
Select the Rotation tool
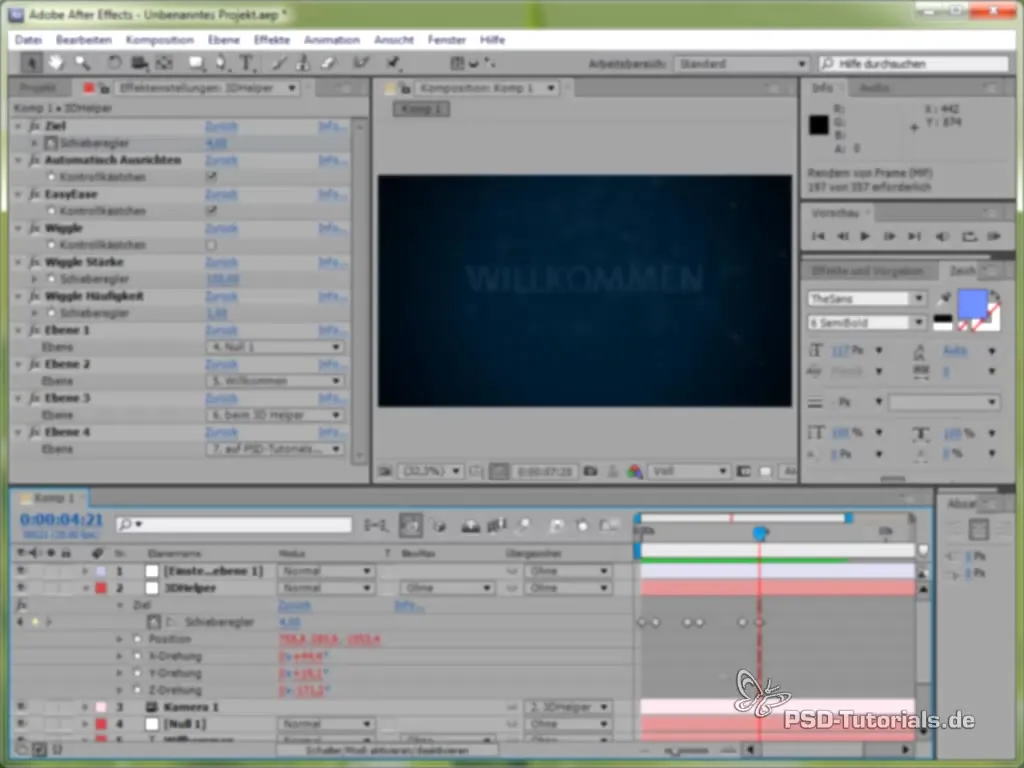point(114,63)
